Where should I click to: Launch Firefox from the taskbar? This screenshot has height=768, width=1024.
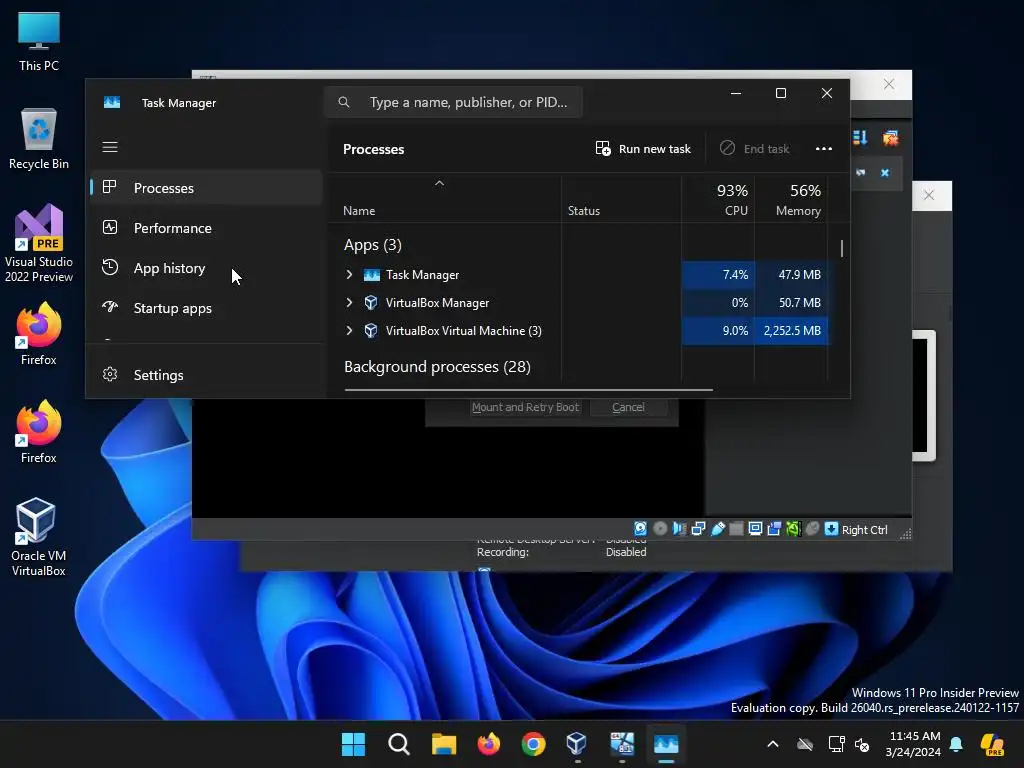click(488, 744)
